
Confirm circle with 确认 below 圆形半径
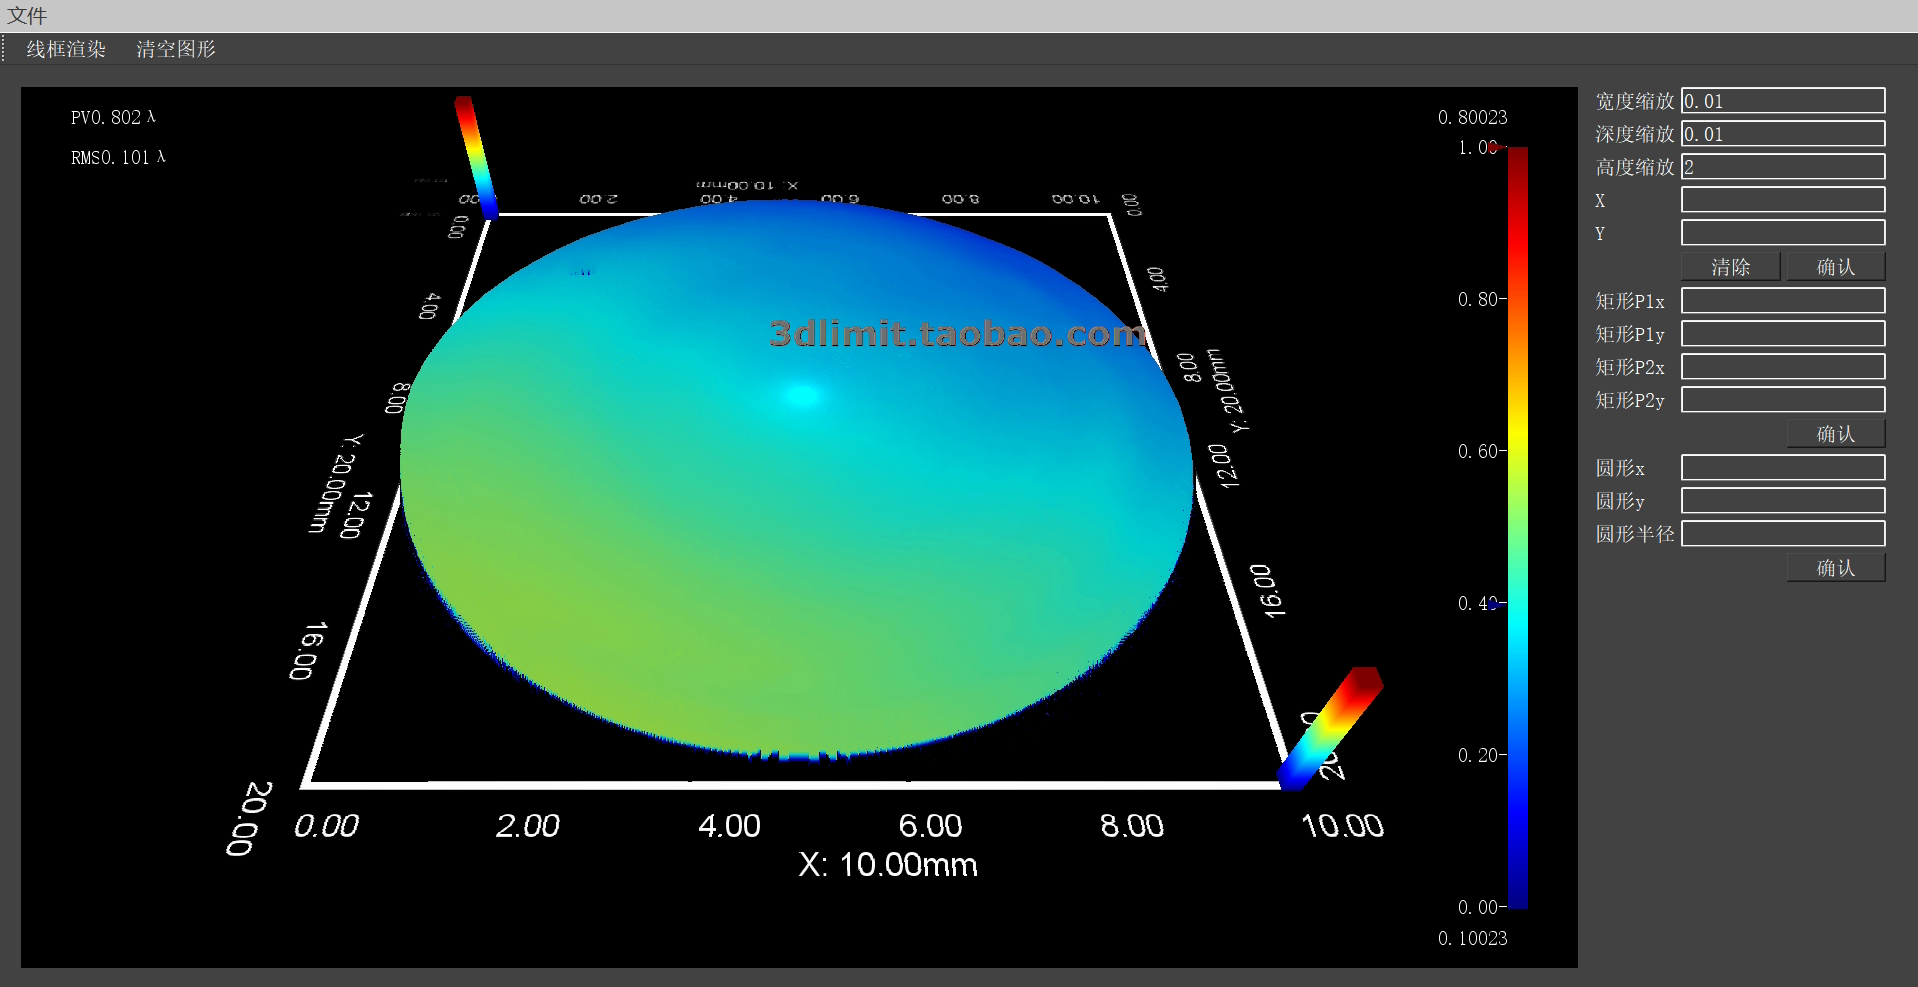(1836, 568)
